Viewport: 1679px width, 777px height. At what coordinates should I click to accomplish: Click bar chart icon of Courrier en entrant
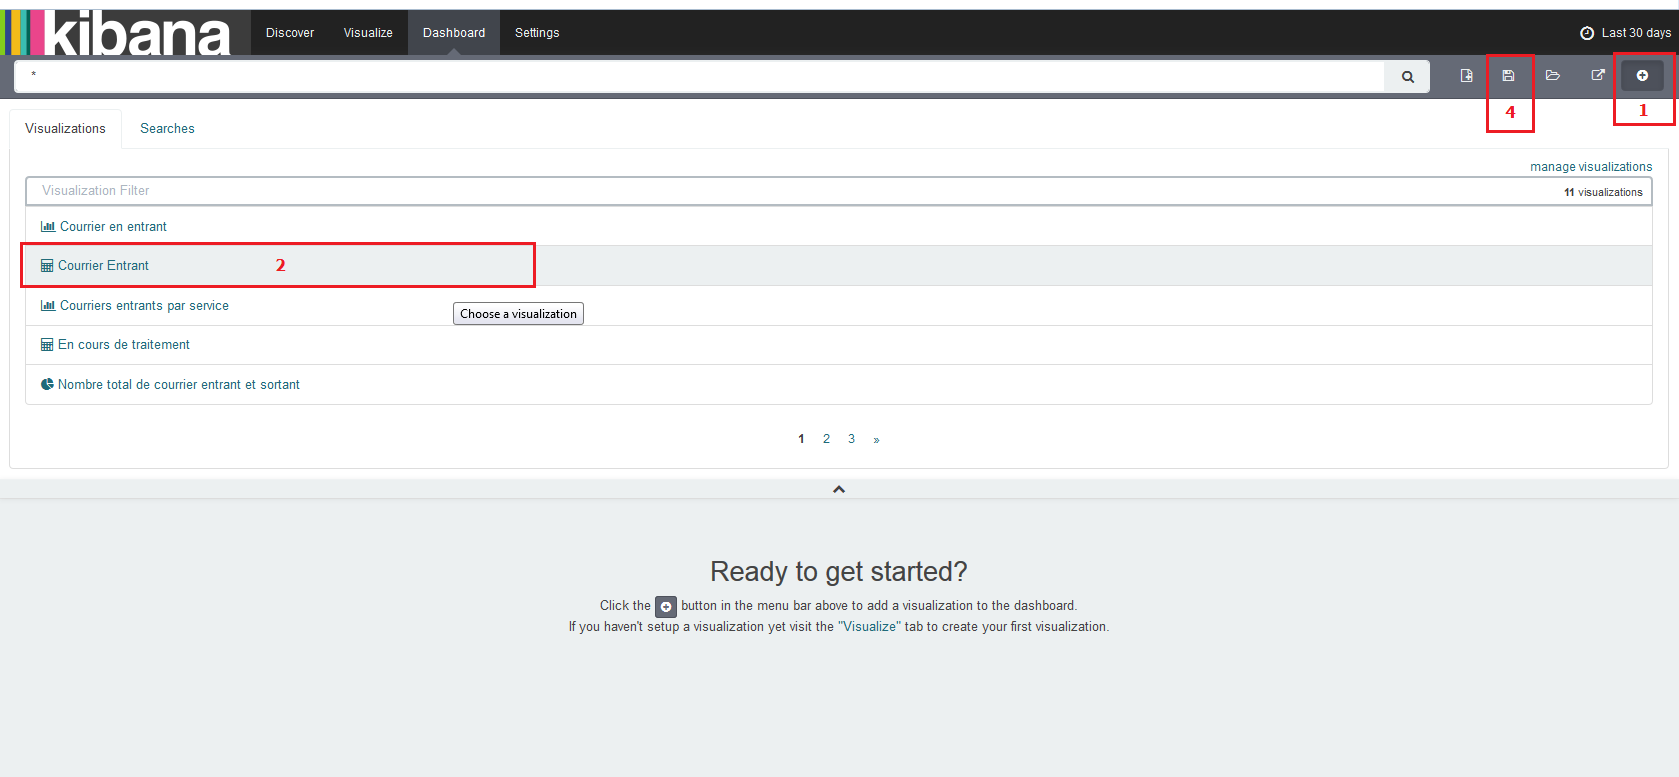coord(48,227)
